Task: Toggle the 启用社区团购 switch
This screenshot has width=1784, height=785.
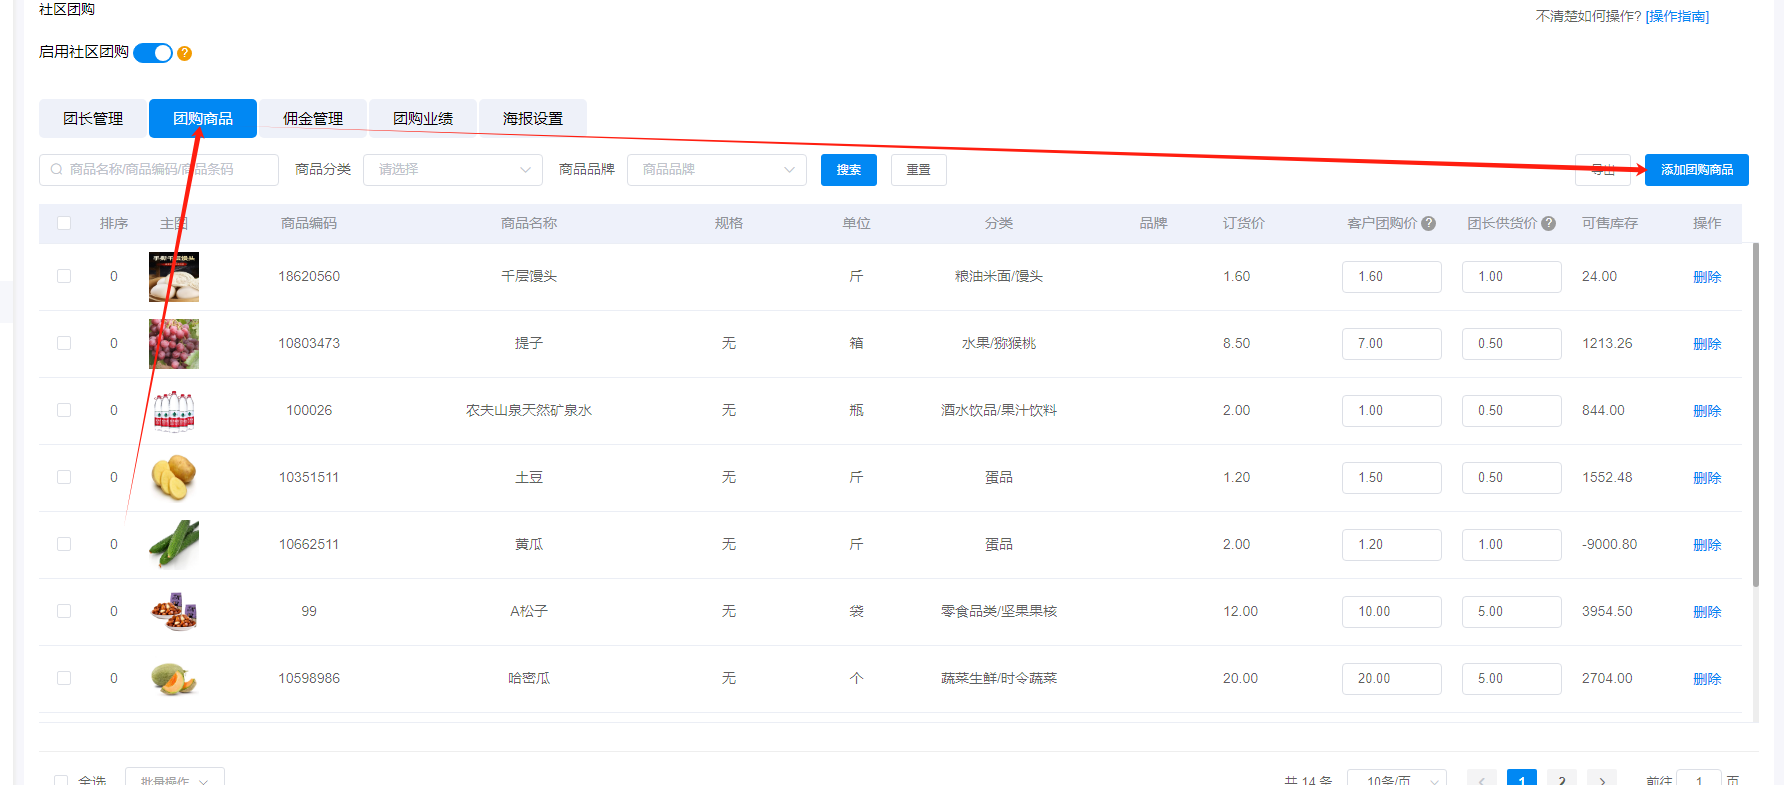Action: click(x=153, y=53)
